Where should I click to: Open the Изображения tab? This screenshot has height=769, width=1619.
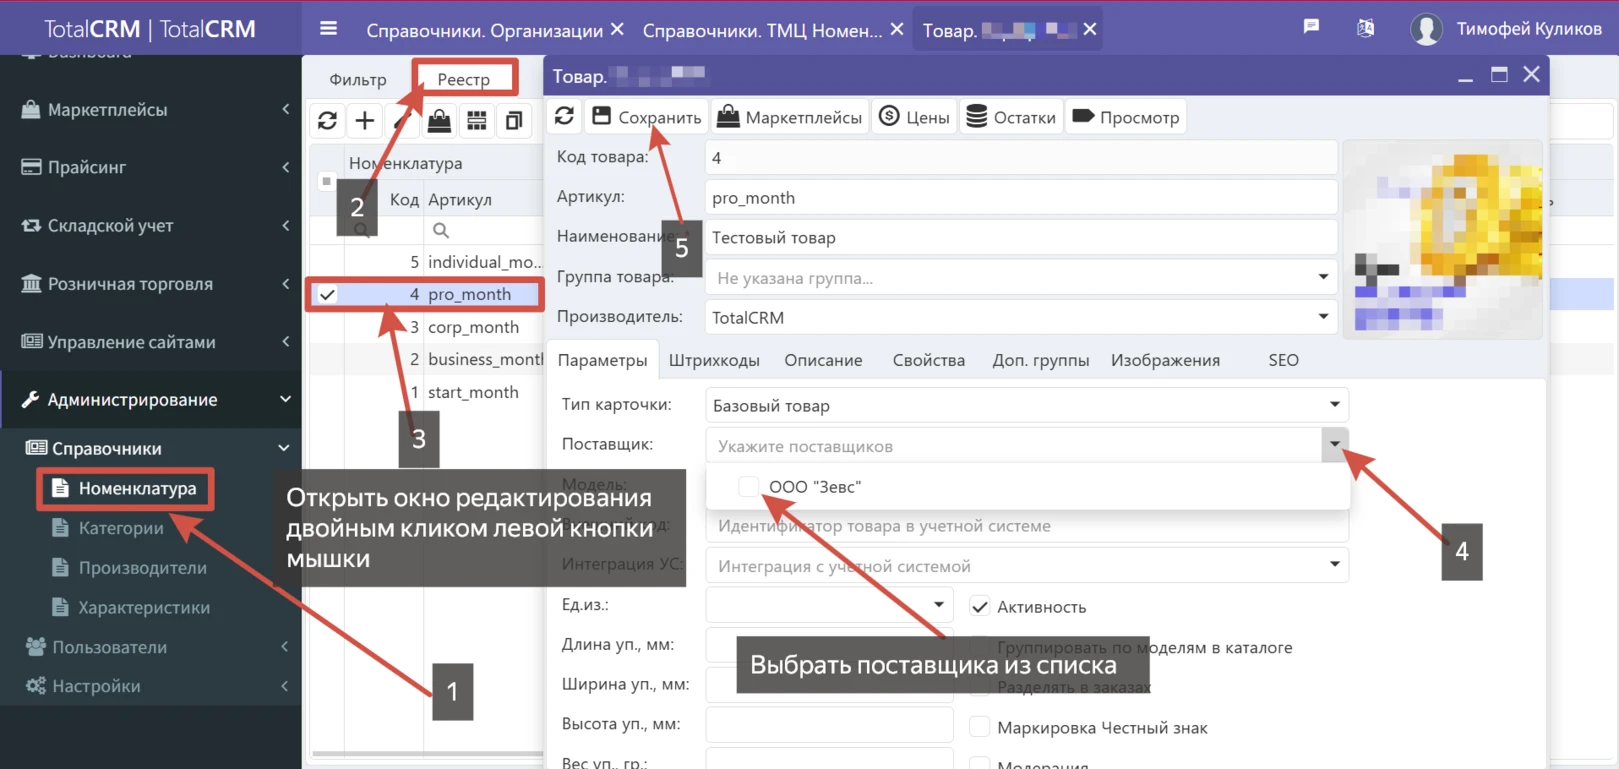coord(1165,360)
